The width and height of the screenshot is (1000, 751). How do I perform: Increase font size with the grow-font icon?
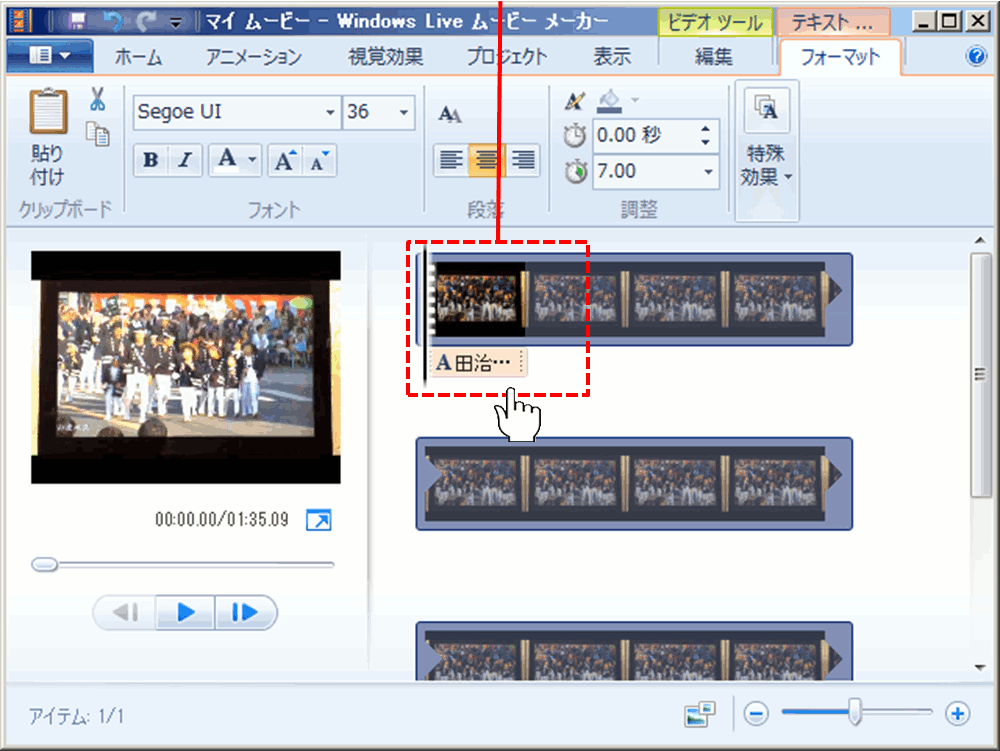tap(285, 160)
